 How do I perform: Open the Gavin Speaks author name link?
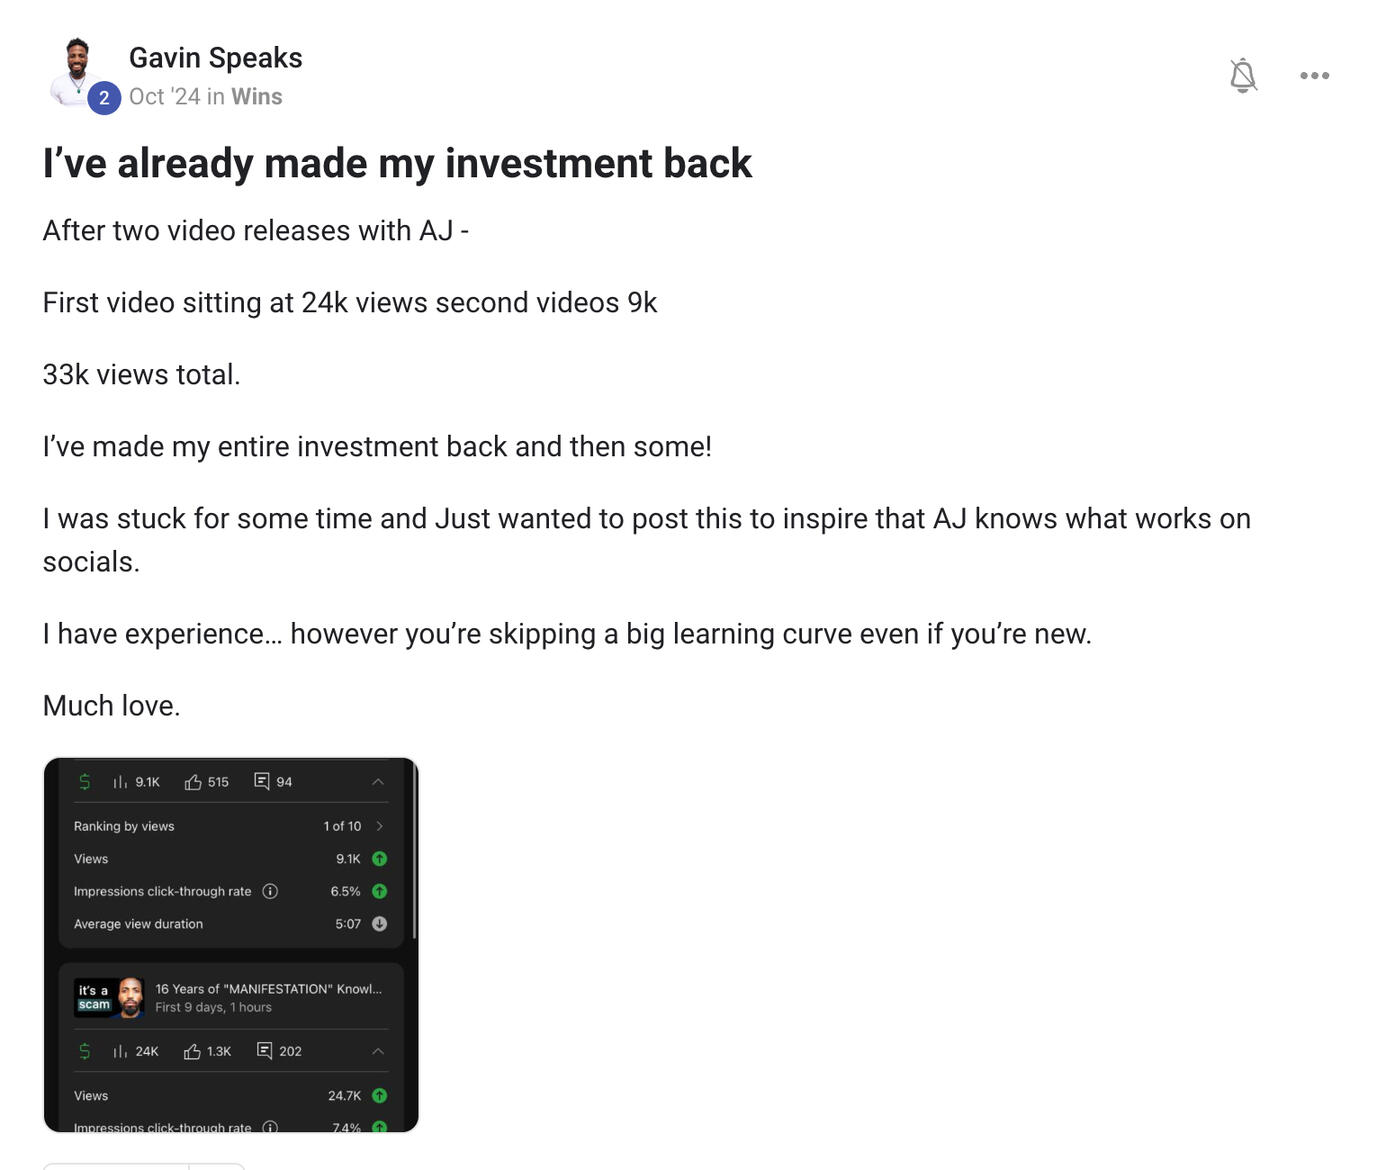(216, 58)
